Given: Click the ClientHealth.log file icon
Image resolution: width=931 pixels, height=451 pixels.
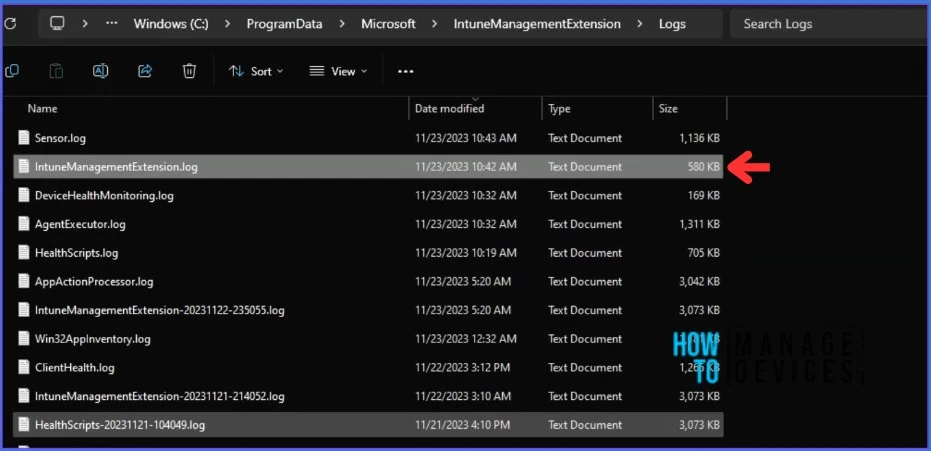Looking at the screenshot, I should [24, 367].
